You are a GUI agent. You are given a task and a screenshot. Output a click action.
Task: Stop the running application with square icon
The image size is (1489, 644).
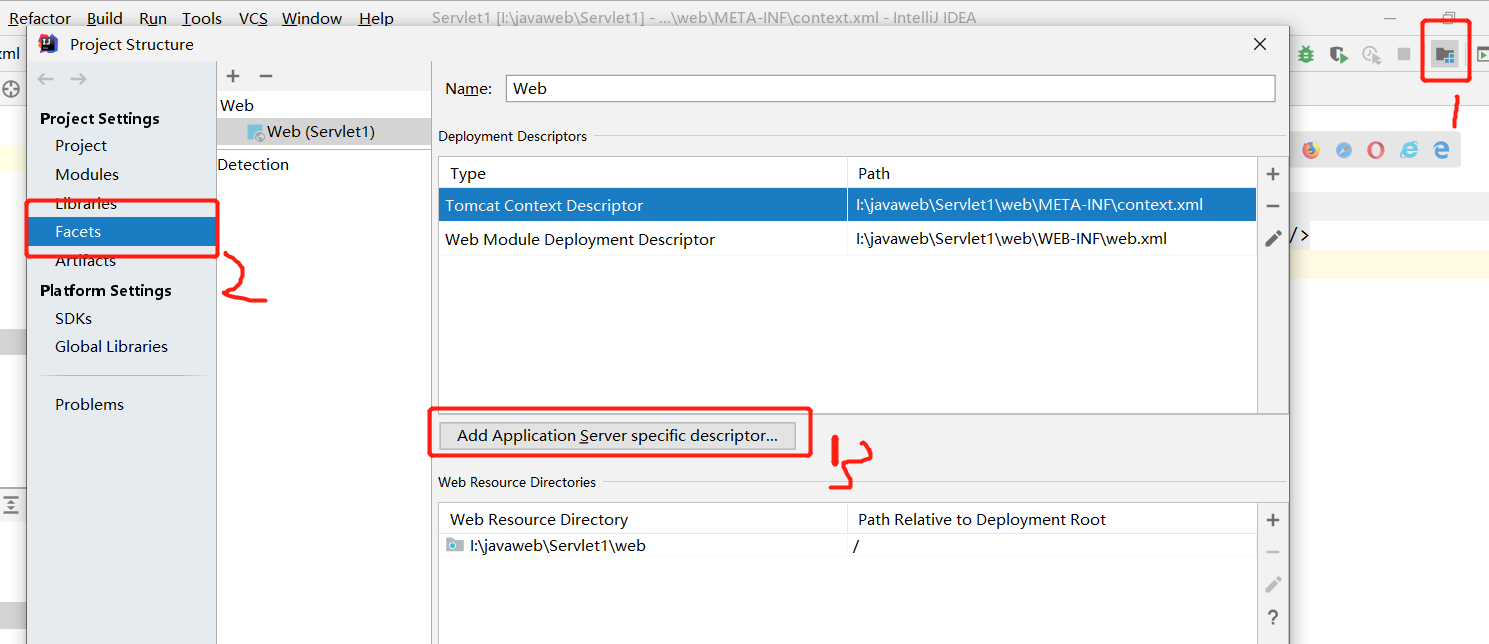point(1403,53)
